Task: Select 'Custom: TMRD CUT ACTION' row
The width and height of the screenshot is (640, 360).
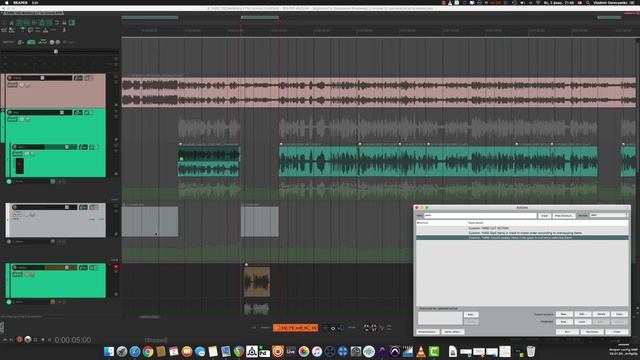Action: 522,228
